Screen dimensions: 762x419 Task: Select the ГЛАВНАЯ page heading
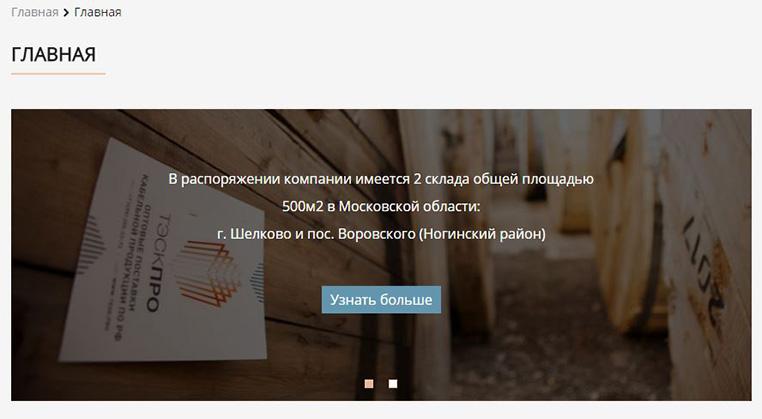click(53, 54)
